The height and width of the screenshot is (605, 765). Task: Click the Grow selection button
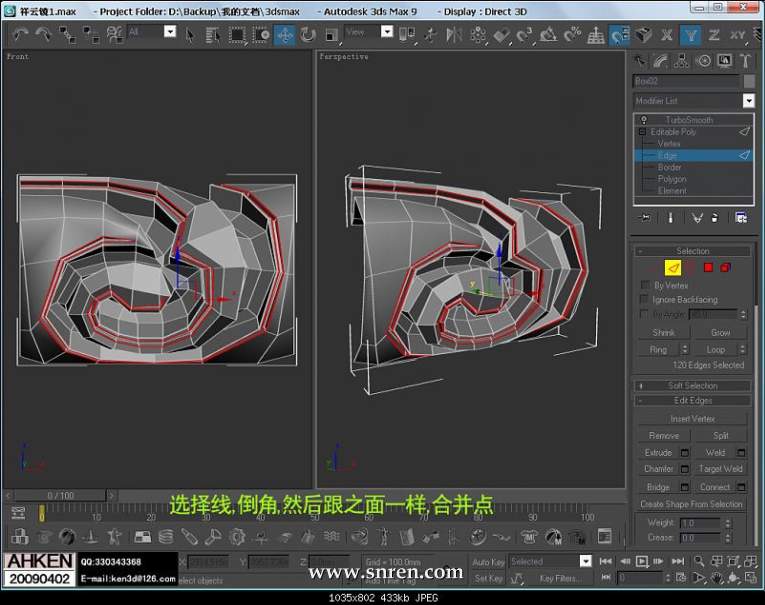[x=720, y=333]
